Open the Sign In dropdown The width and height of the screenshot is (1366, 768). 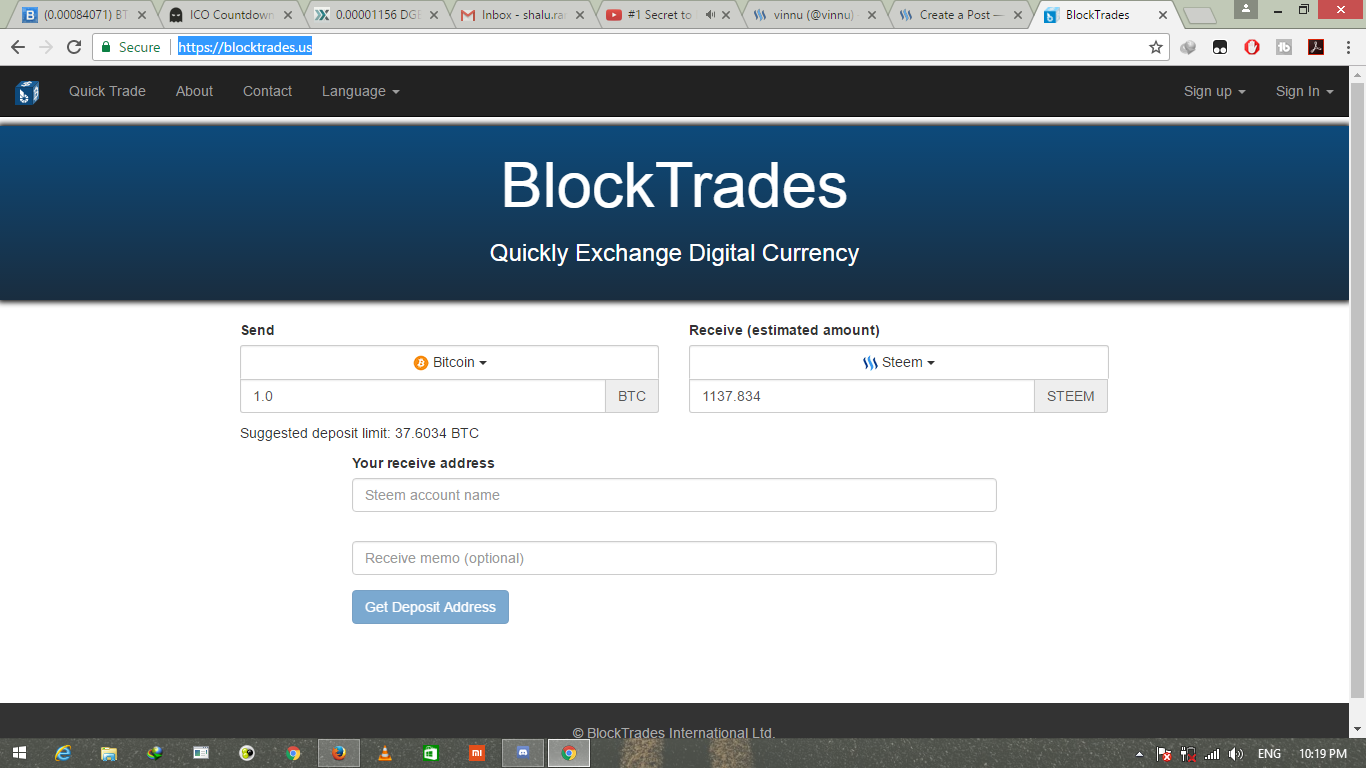tap(1304, 91)
